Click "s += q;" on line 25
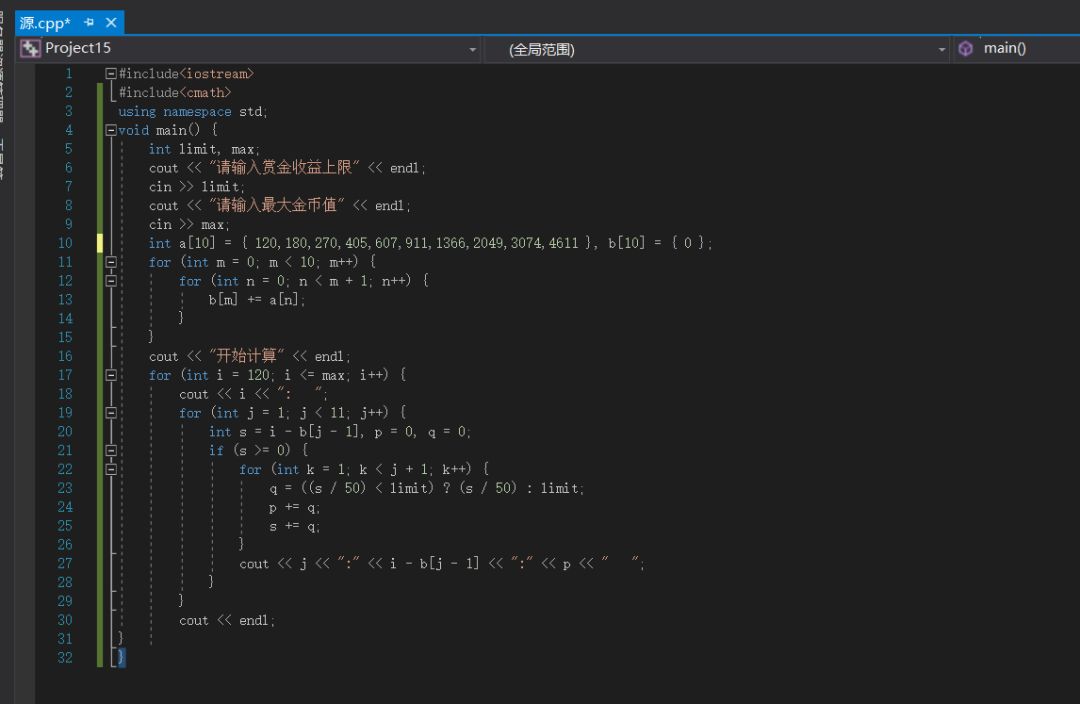The image size is (1080, 704). (x=295, y=526)
